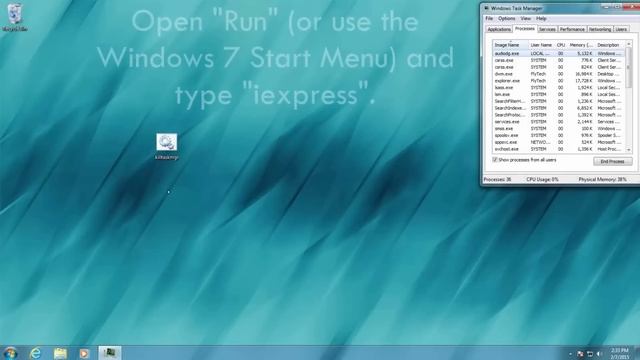Open the Windows Start button

point(11,353)
